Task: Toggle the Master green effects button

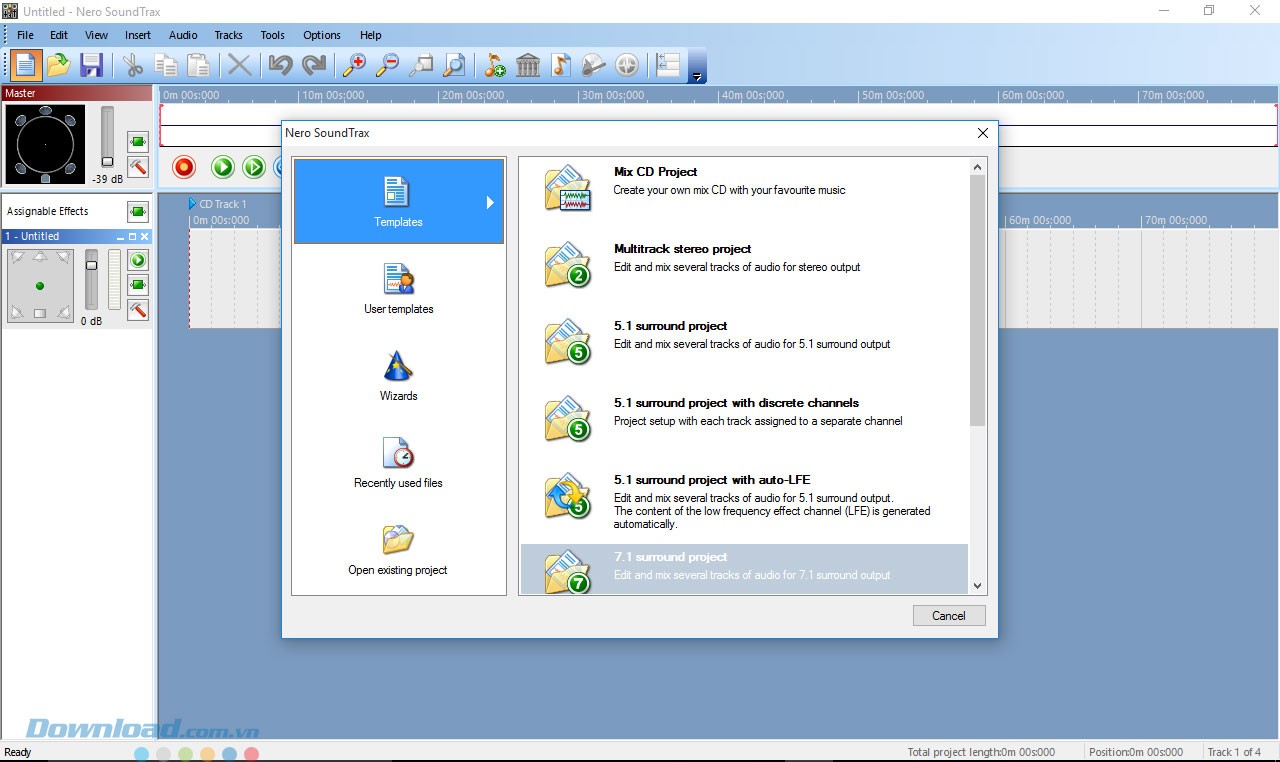Action: [x=138, y=141]
